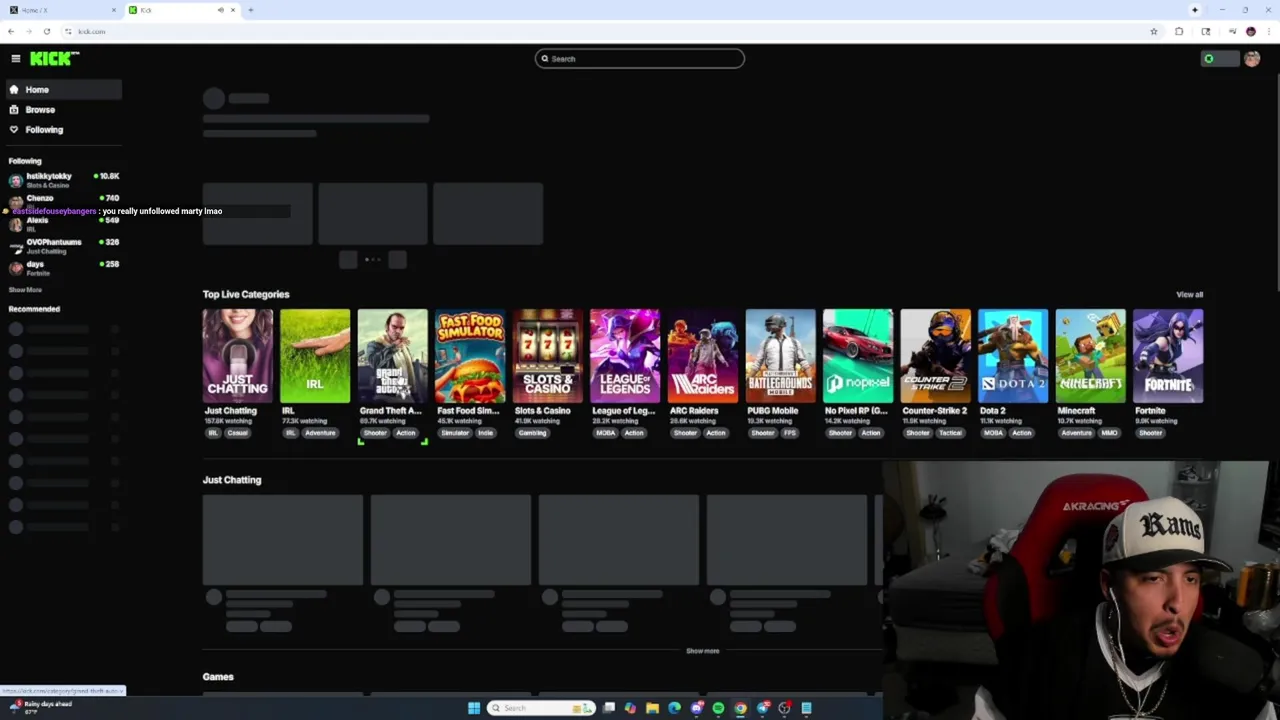This screenshot has height=720, width=1280.
Task: Click View all for Top Live Categories
Action: point(1189,295)
